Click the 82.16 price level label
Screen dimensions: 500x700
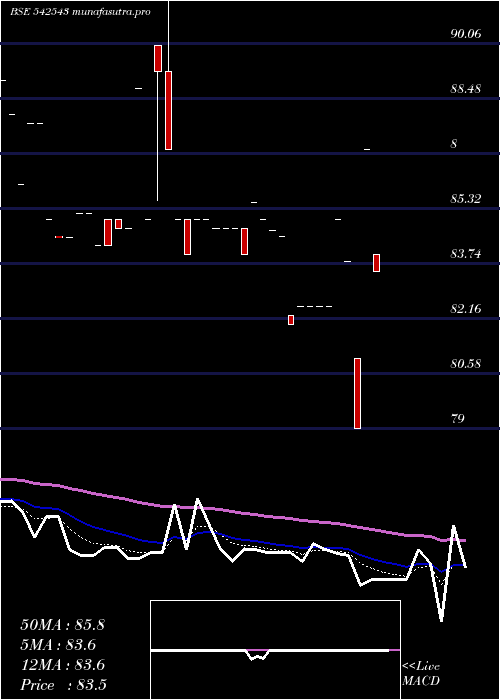tap(466, 308)
